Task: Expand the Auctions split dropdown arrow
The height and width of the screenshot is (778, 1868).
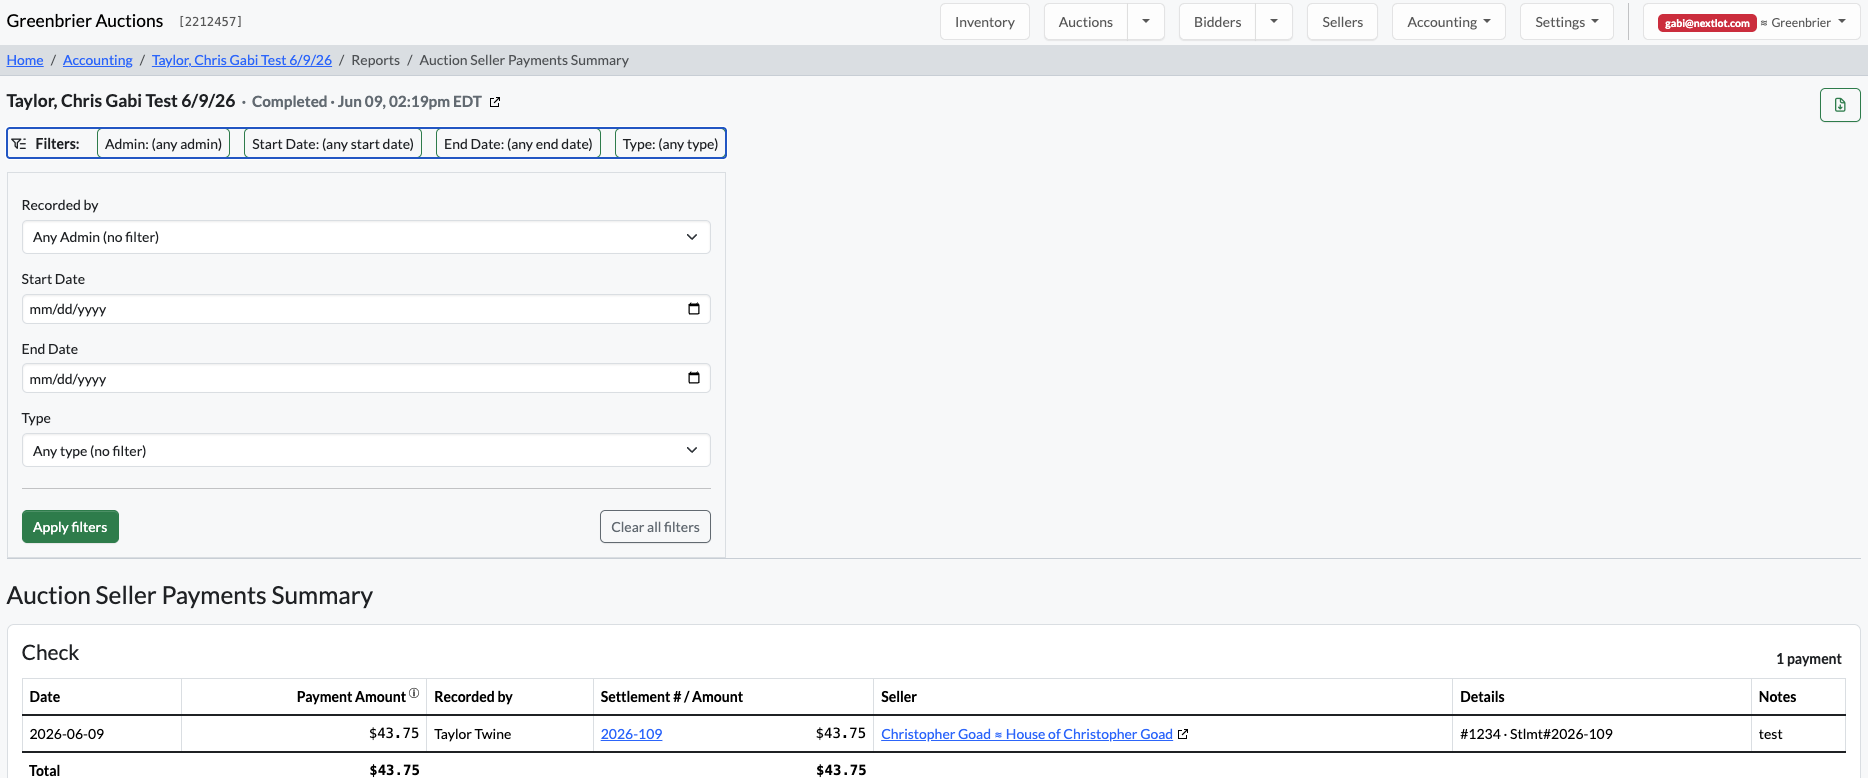Action: click(x=1146, y=22)
